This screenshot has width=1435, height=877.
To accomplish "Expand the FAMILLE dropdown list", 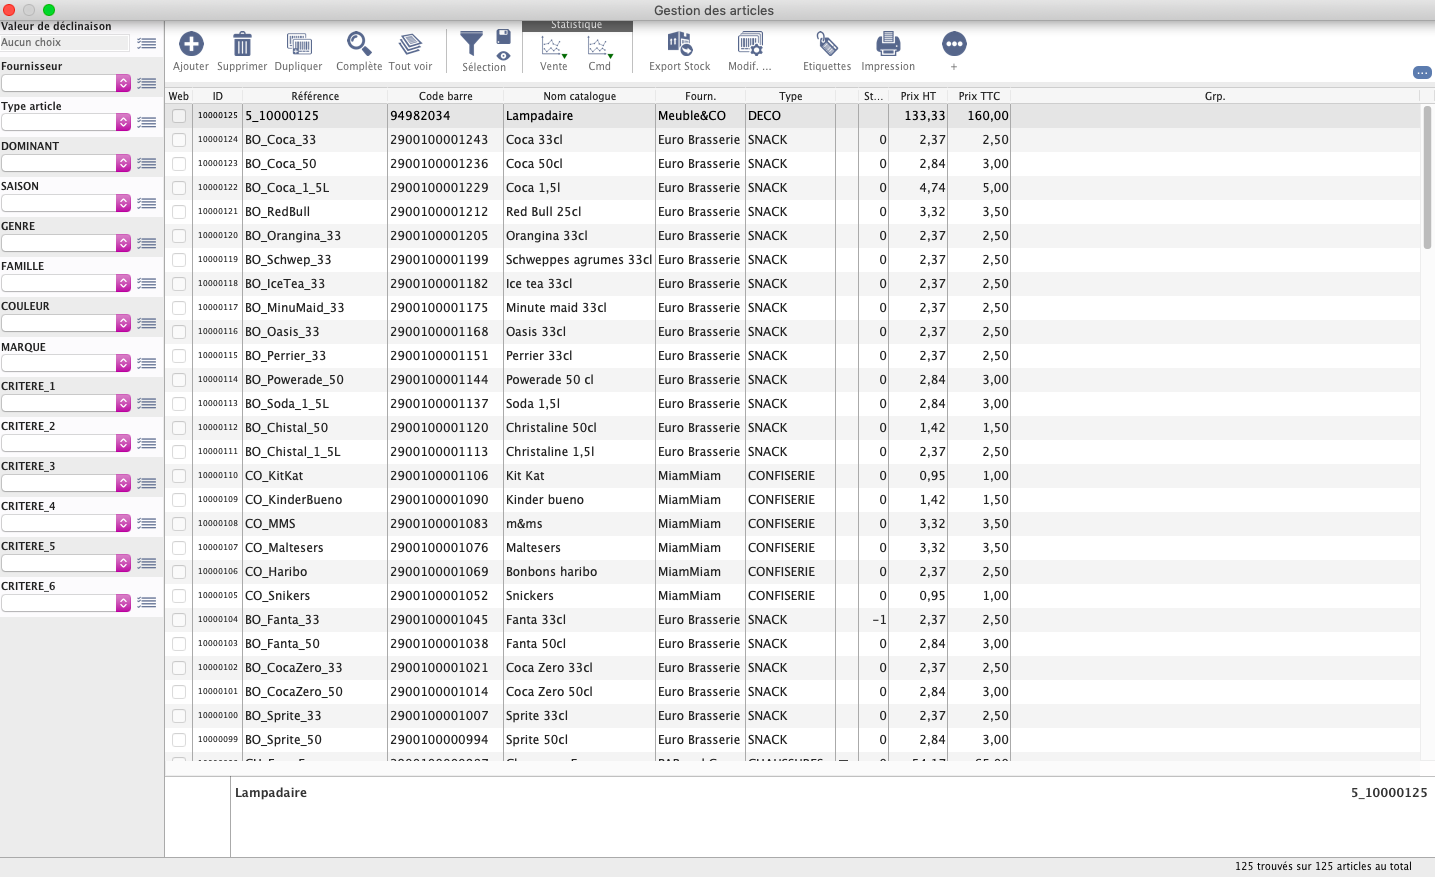I will tap(123, 283).
